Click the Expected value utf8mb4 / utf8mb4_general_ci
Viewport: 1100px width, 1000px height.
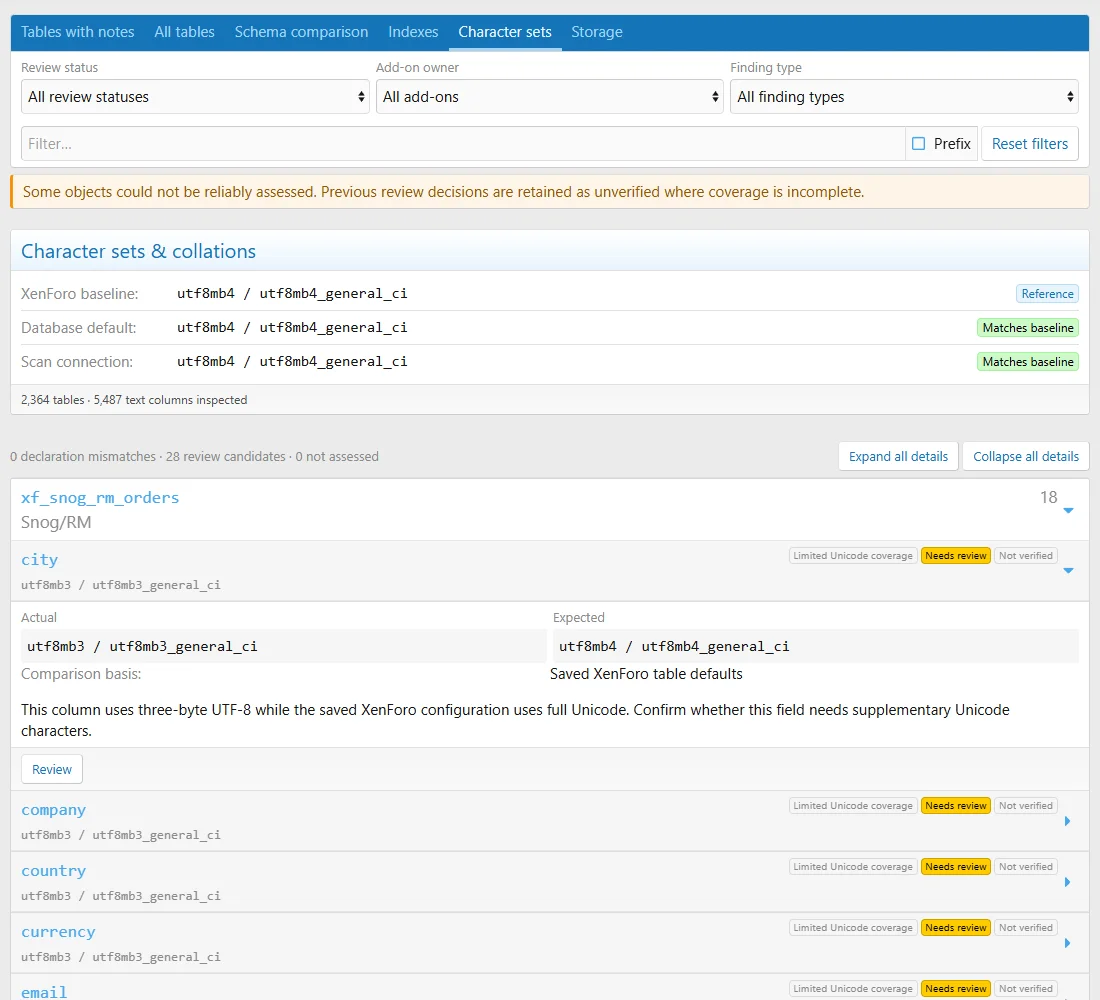pyautogui.click(x=815, y=646)
